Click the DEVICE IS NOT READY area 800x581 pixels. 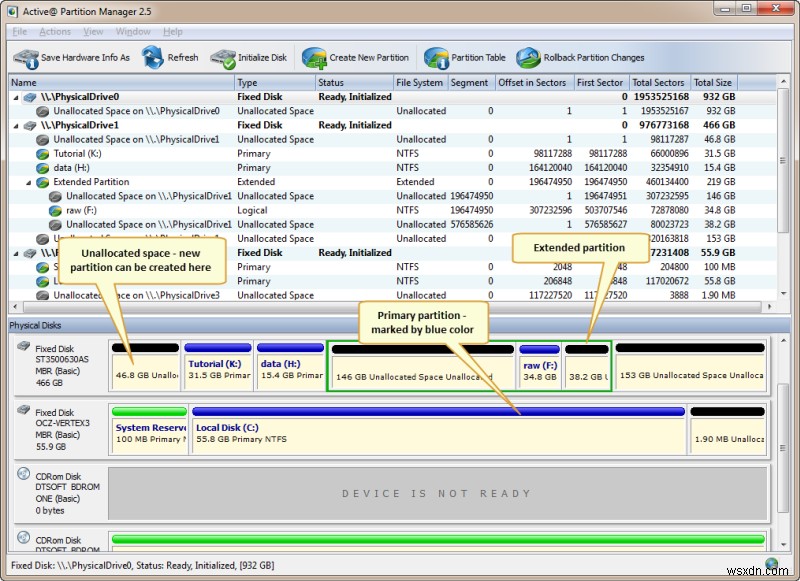[437, 494]
